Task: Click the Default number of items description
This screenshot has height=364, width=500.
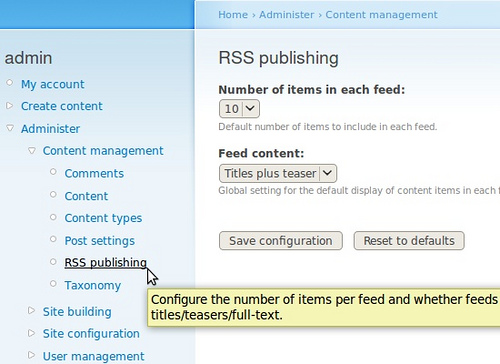Action: [x=328, y=127]
